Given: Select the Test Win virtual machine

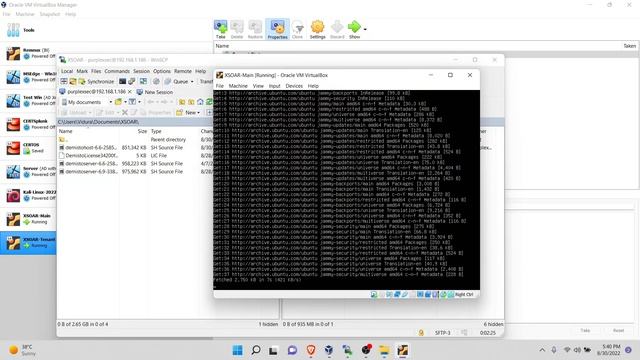Looking at the screenshot, I should coord(28,101).
